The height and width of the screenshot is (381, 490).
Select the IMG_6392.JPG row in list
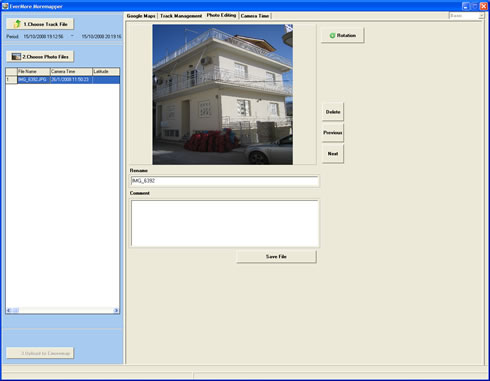click(63, 80)
